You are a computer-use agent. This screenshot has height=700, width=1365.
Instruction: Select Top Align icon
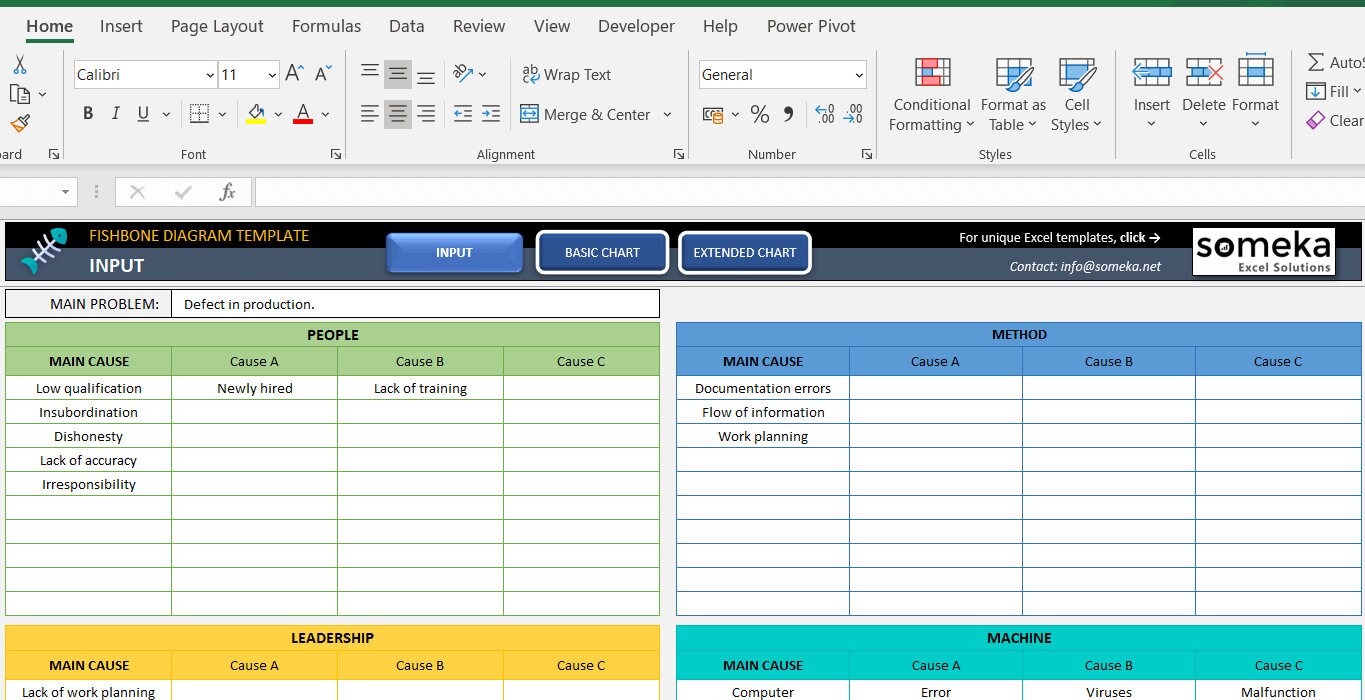[x=370, y=74]
